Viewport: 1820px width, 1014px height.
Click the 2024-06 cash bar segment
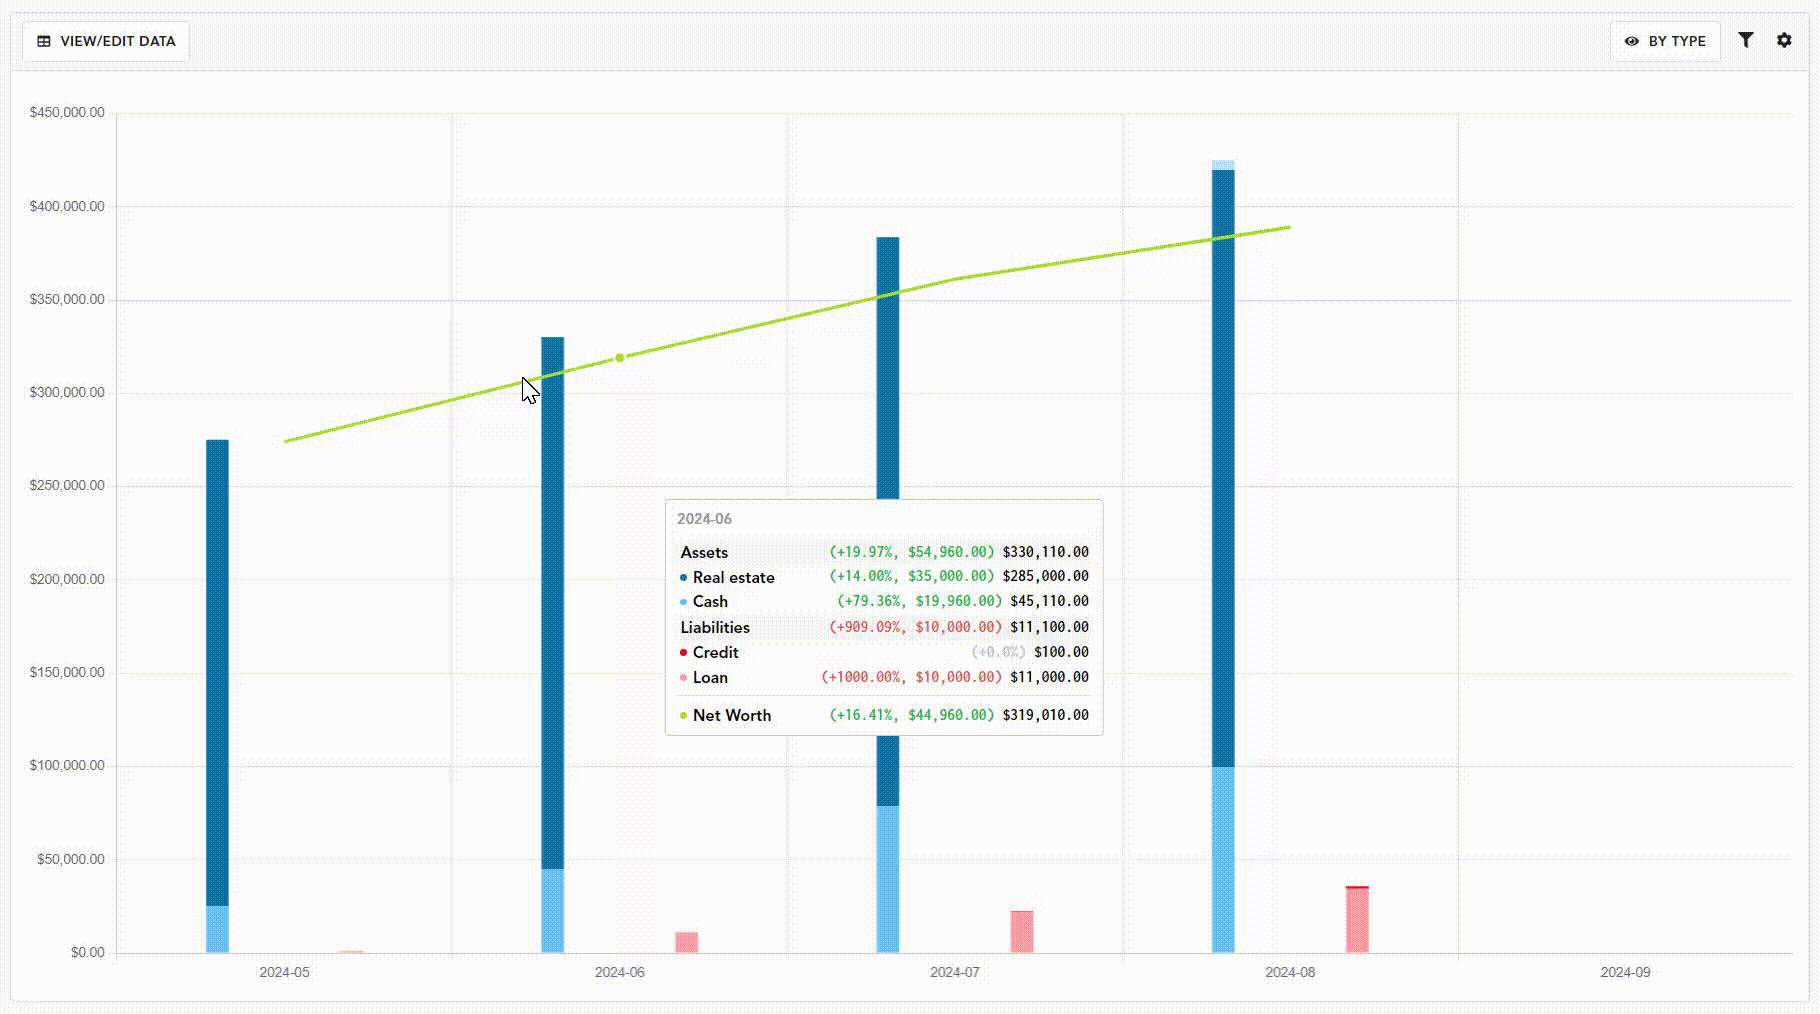tap(553, 910)
